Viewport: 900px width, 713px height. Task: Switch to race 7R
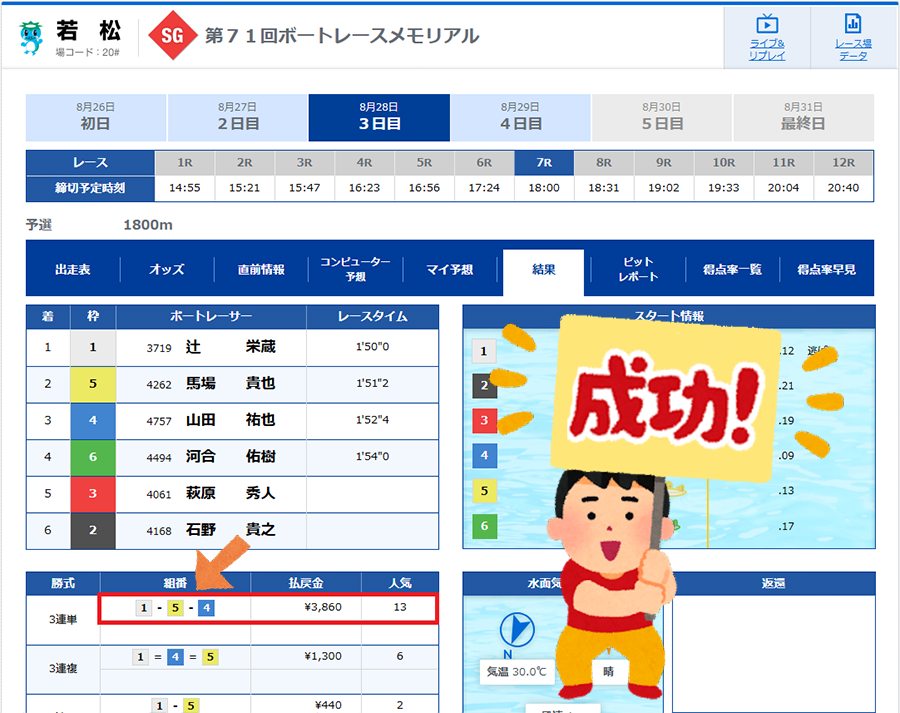[544, 163]
